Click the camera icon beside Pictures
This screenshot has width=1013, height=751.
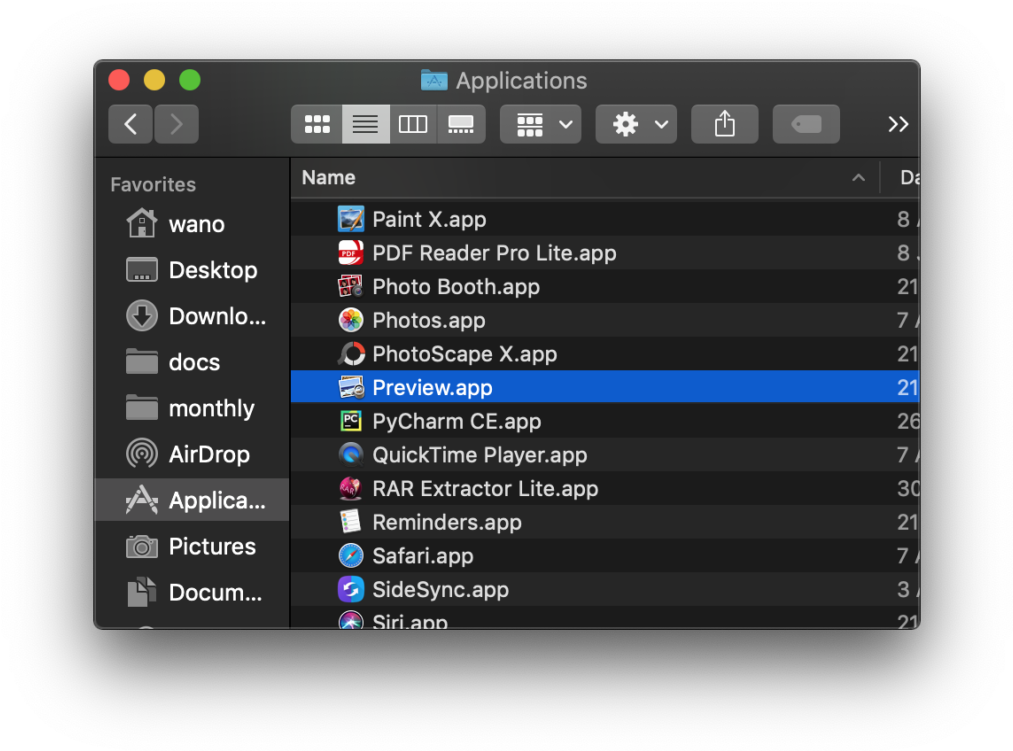(x=141, y=547)
